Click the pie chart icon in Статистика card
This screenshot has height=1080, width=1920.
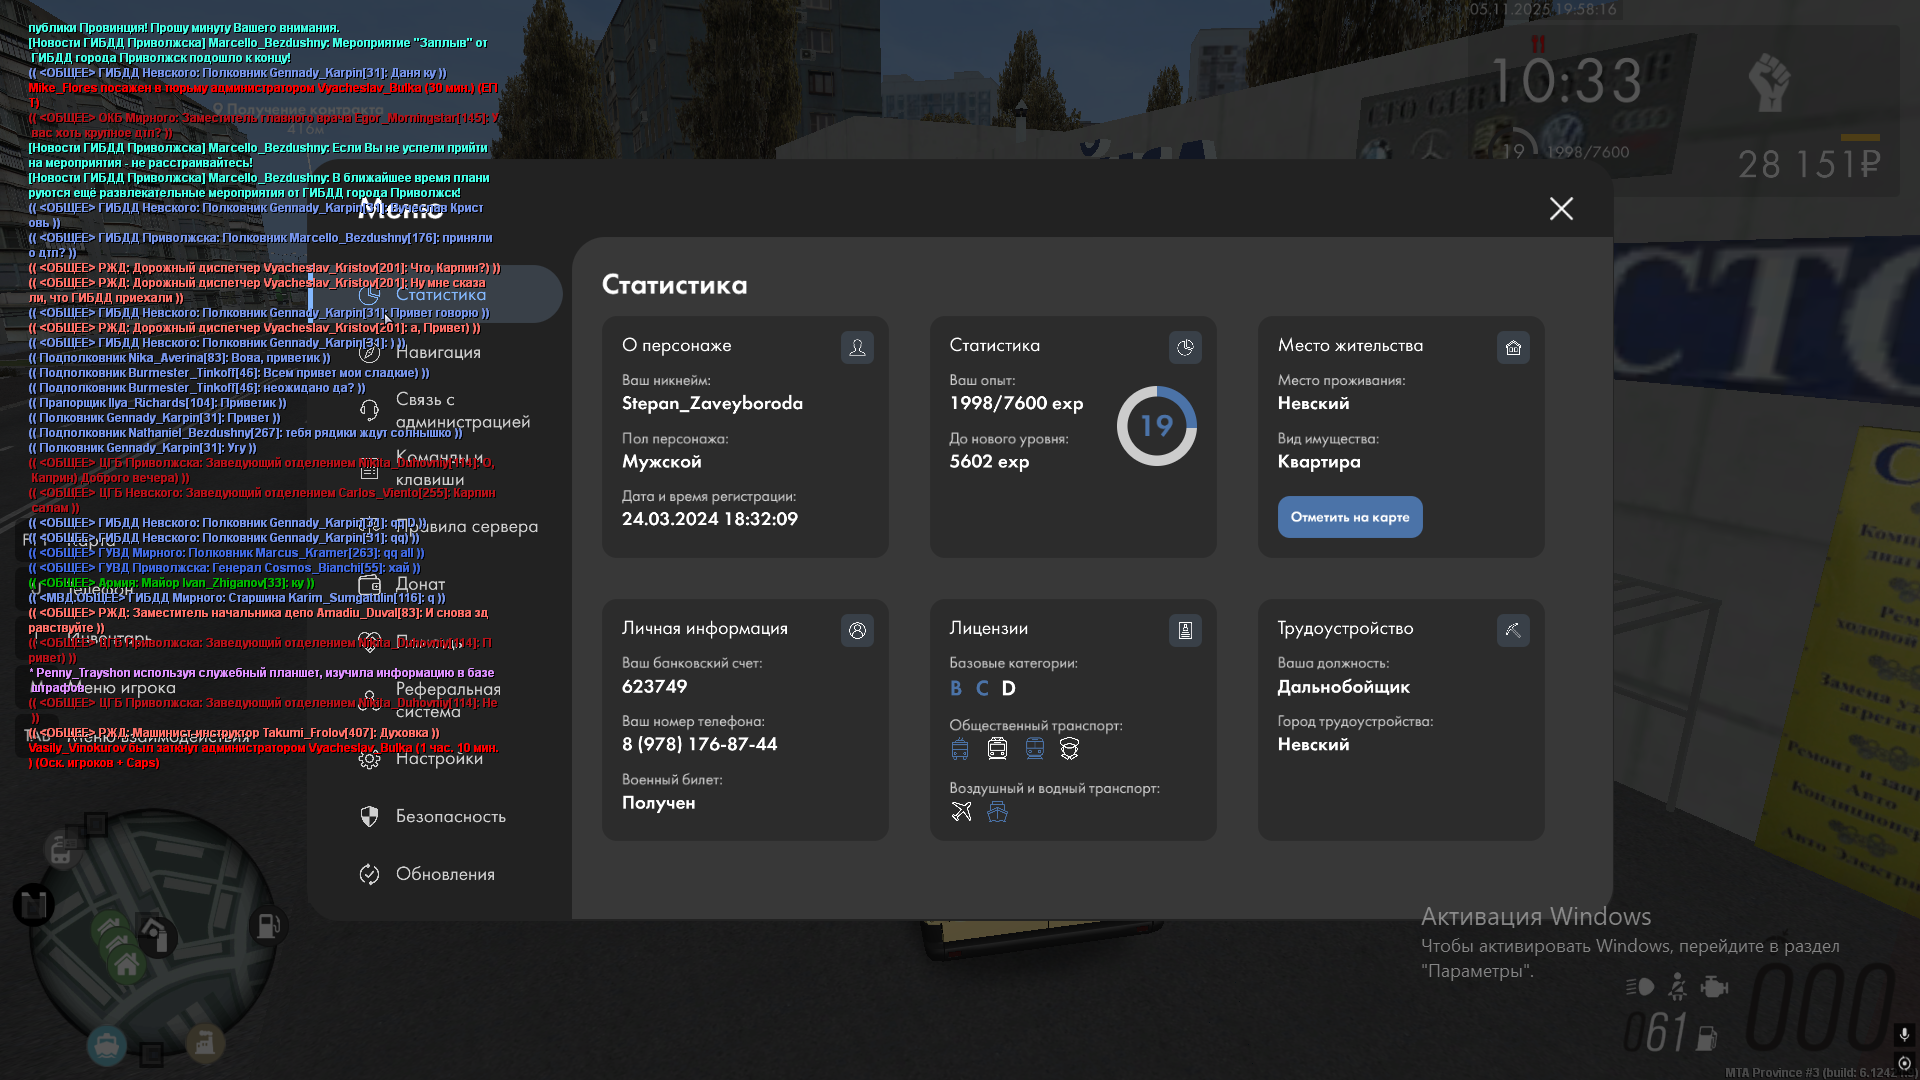click(1185, 347)
